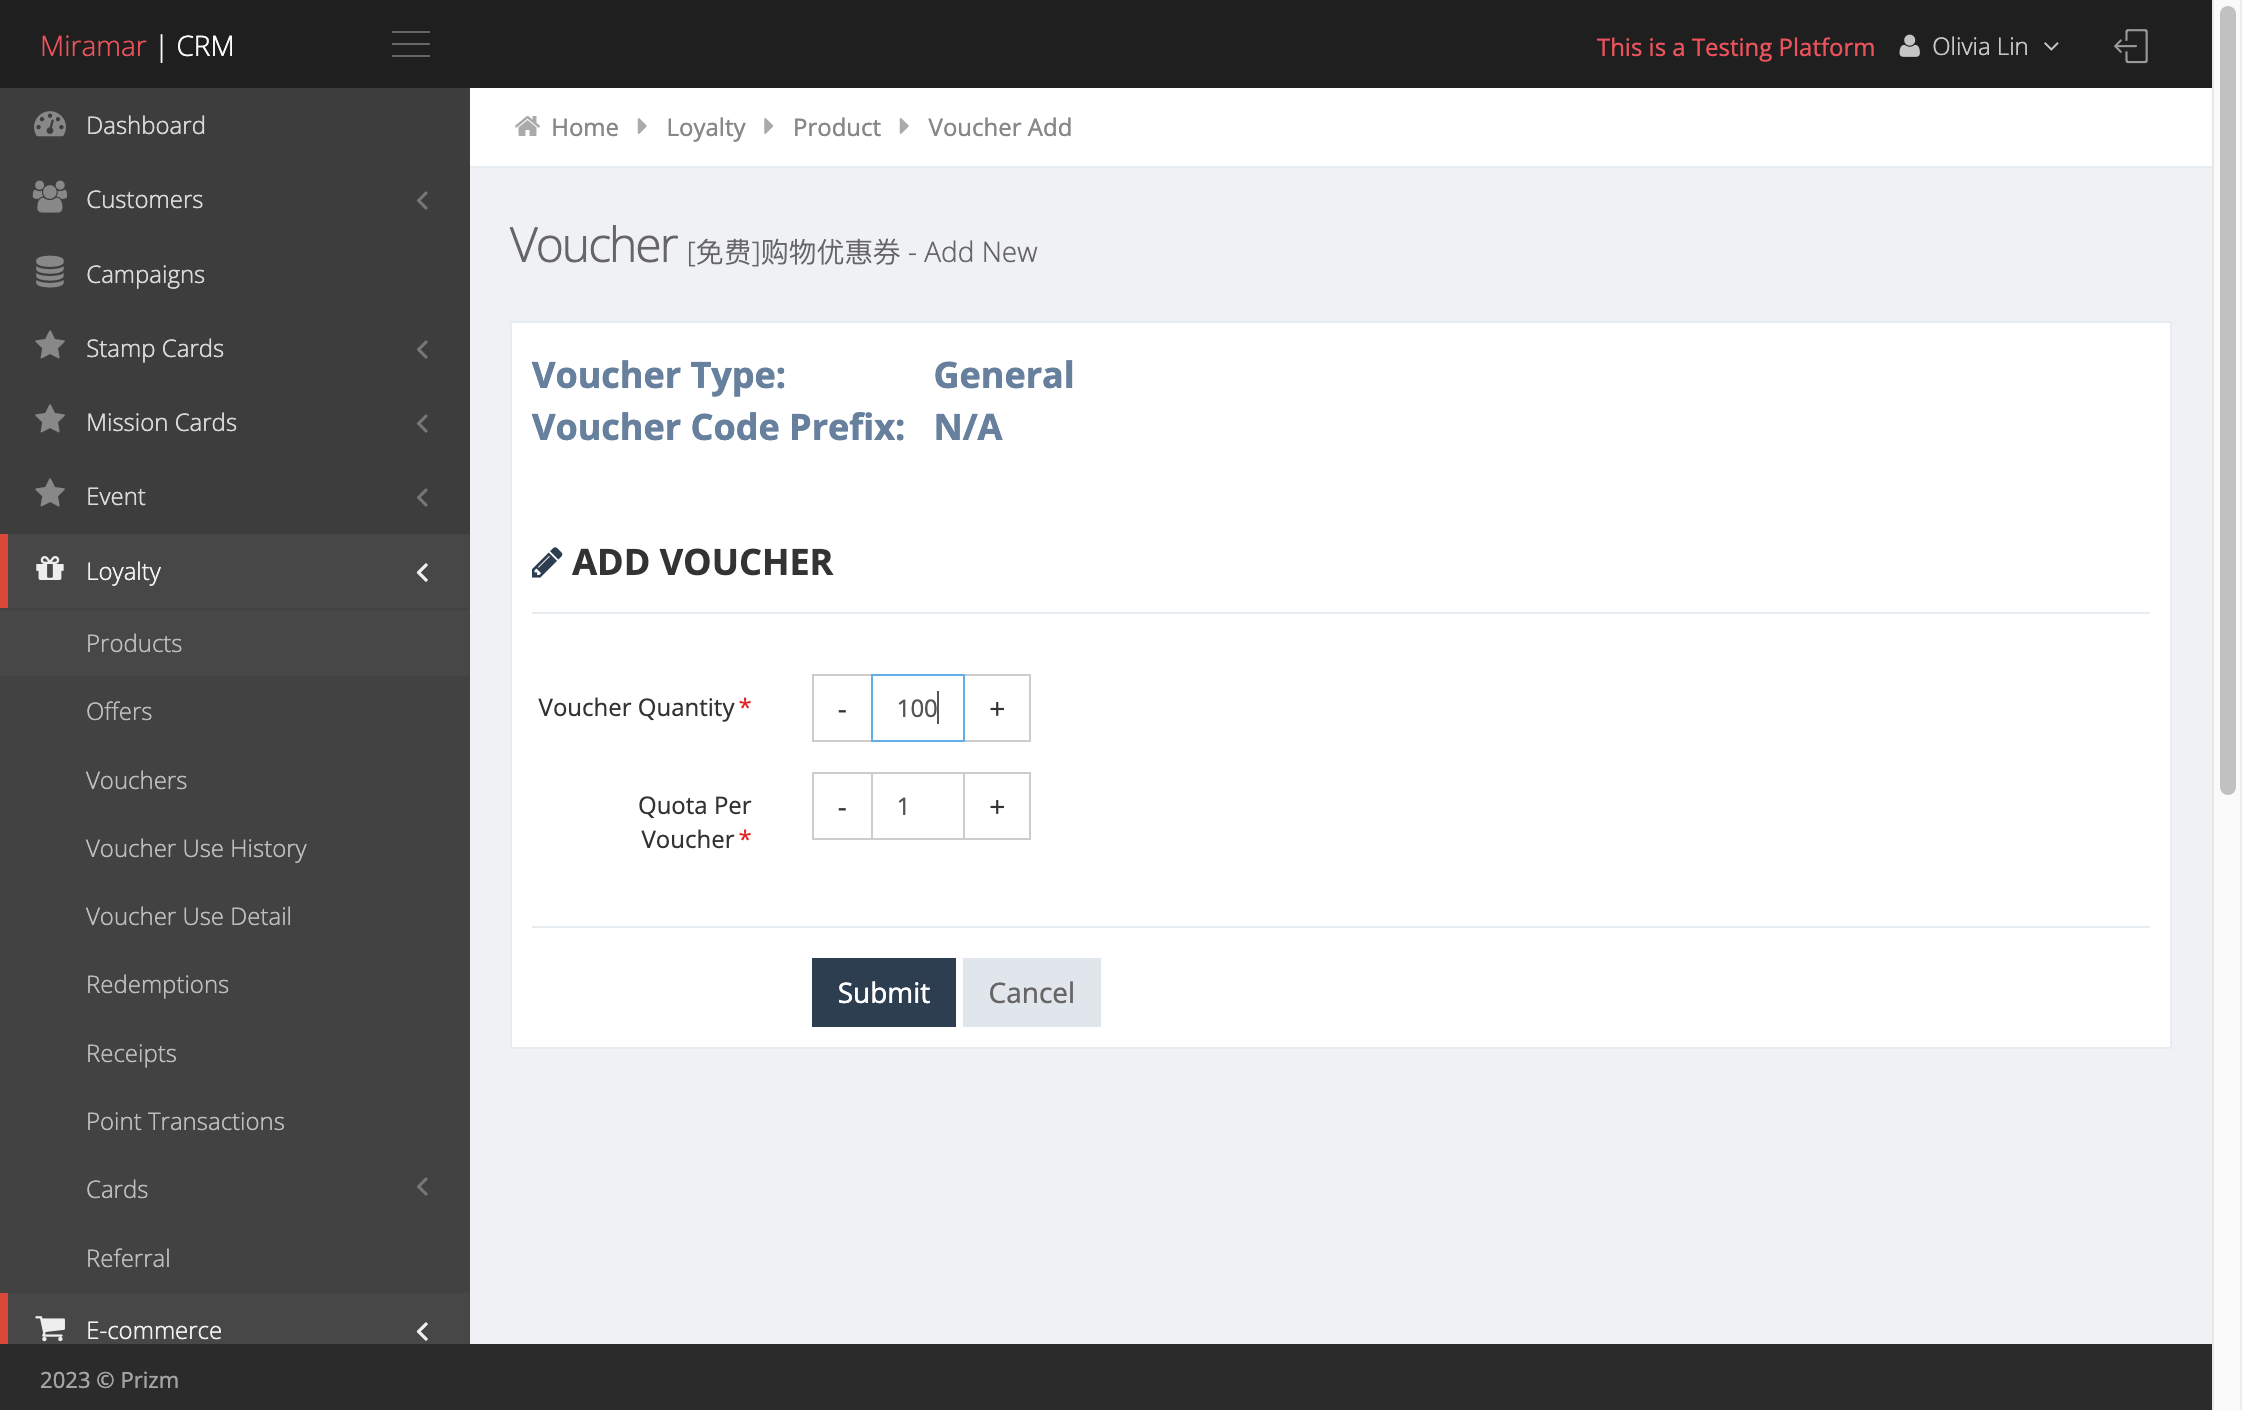Viewport: 2242px width, 1410px height.
Task: Click the Loyalty gift icon
Action: [50, 569]
